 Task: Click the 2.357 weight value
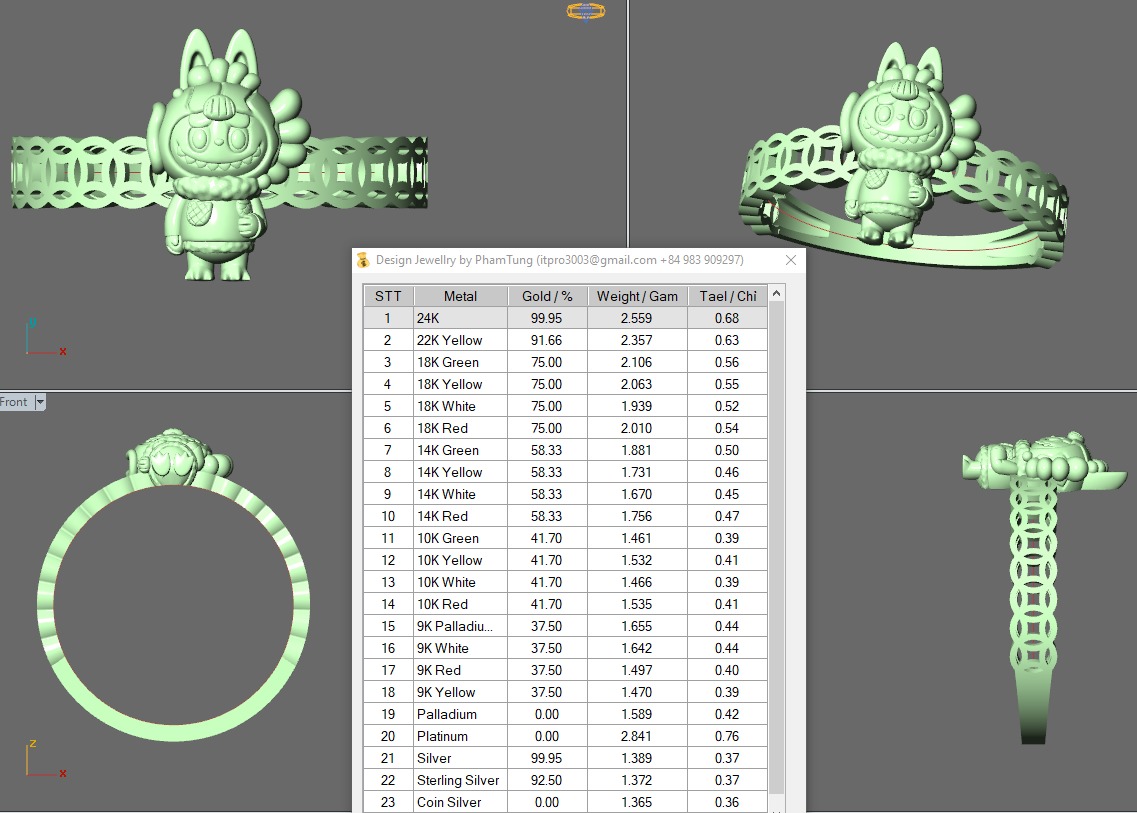637,340
